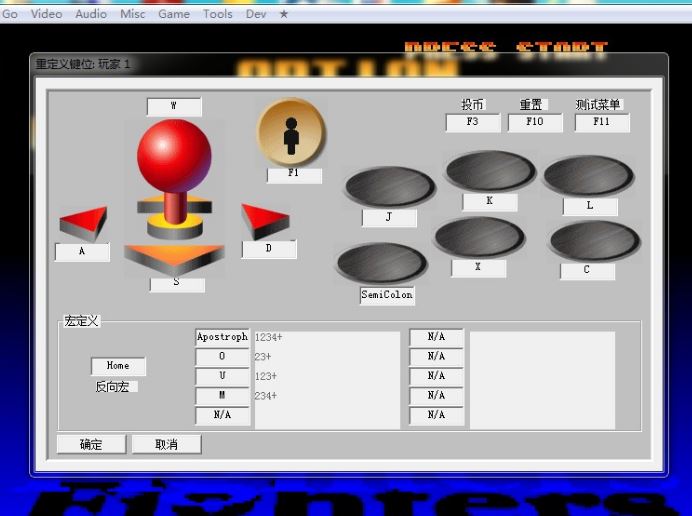692x516 pixels.
Task: Click the gold player start icon
Action: pyautogui.click(x=291, y=132)
